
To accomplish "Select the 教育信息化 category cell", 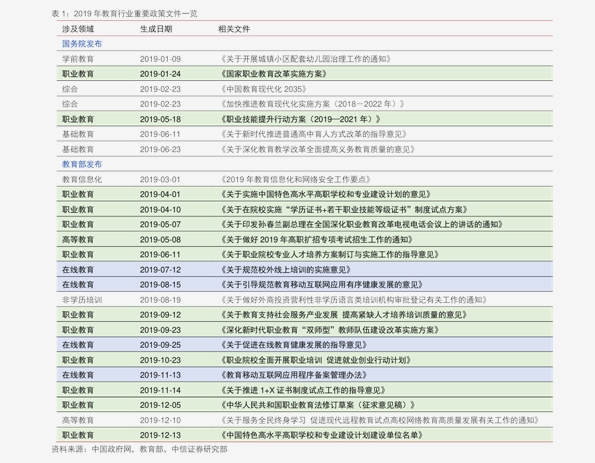I will 82,180.
